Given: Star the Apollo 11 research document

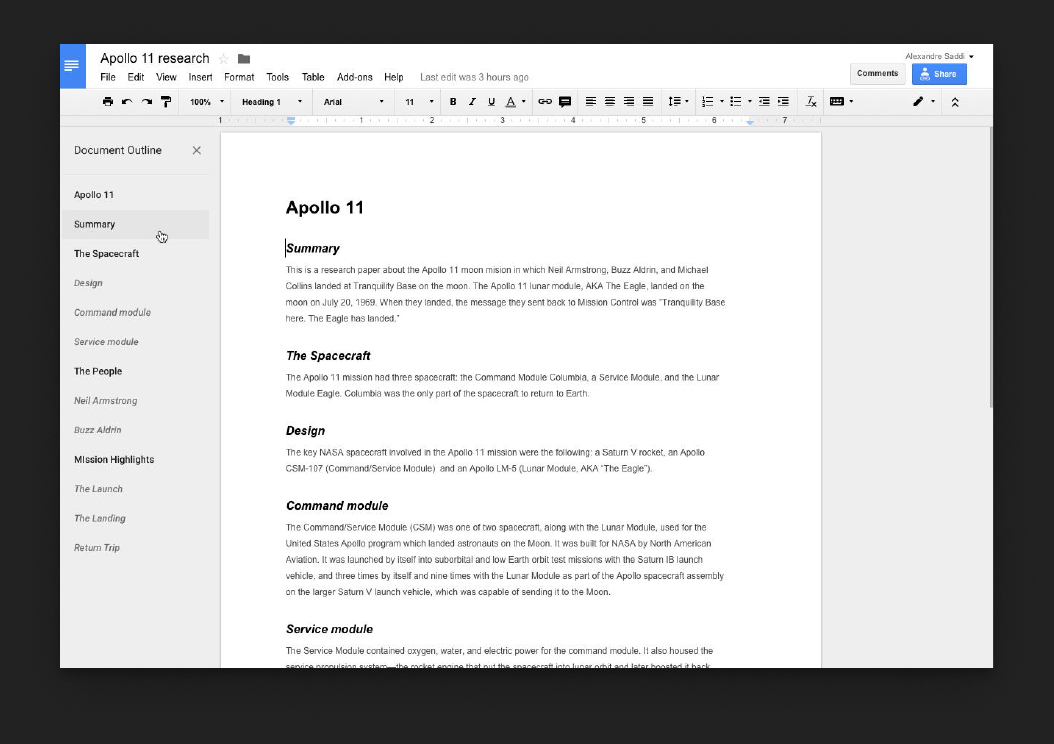Looking at the screenshot, I should pyautogui.click(x=224, y=59).
